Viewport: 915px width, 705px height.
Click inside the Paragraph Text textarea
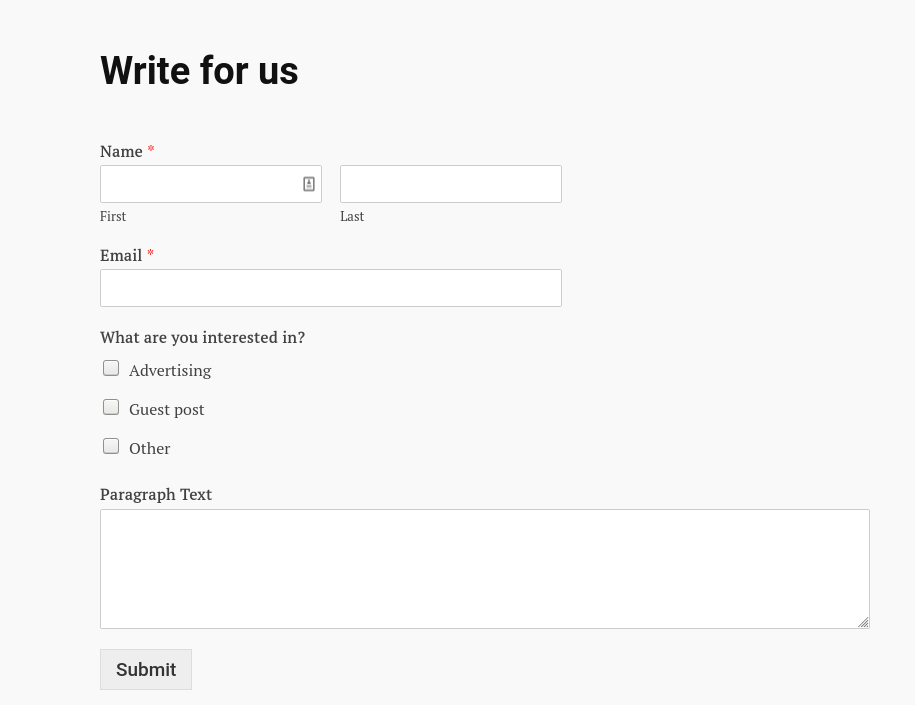[x=484, y=569]
